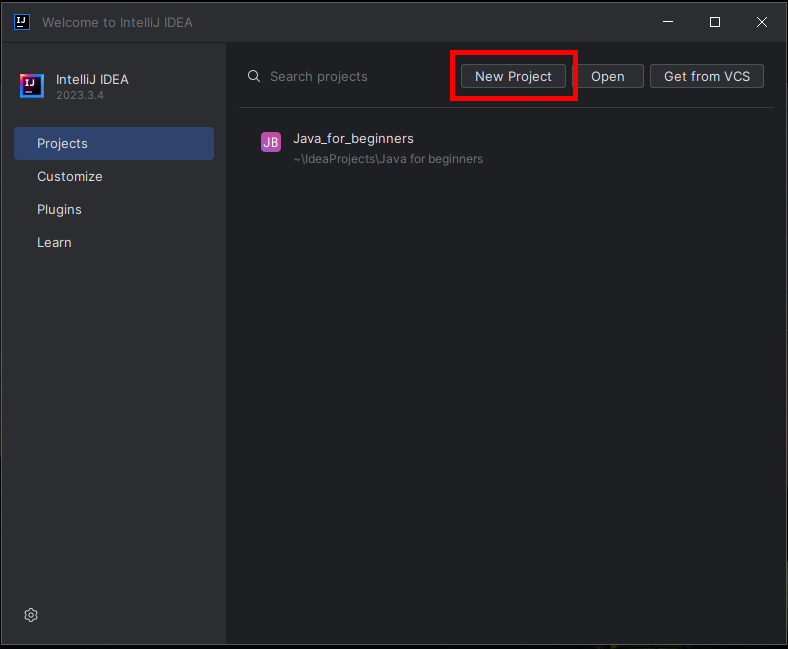Screen dimensions: 788x649
Task: Close the Welcome to IntelliJ IDEA window
Action: click(x=762, y=22)
